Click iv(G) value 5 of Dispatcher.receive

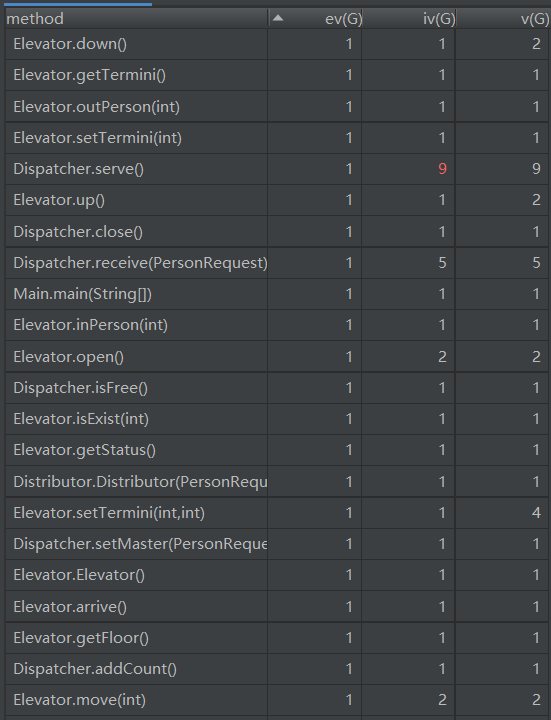pyautogui.click(x=442, y=263)
